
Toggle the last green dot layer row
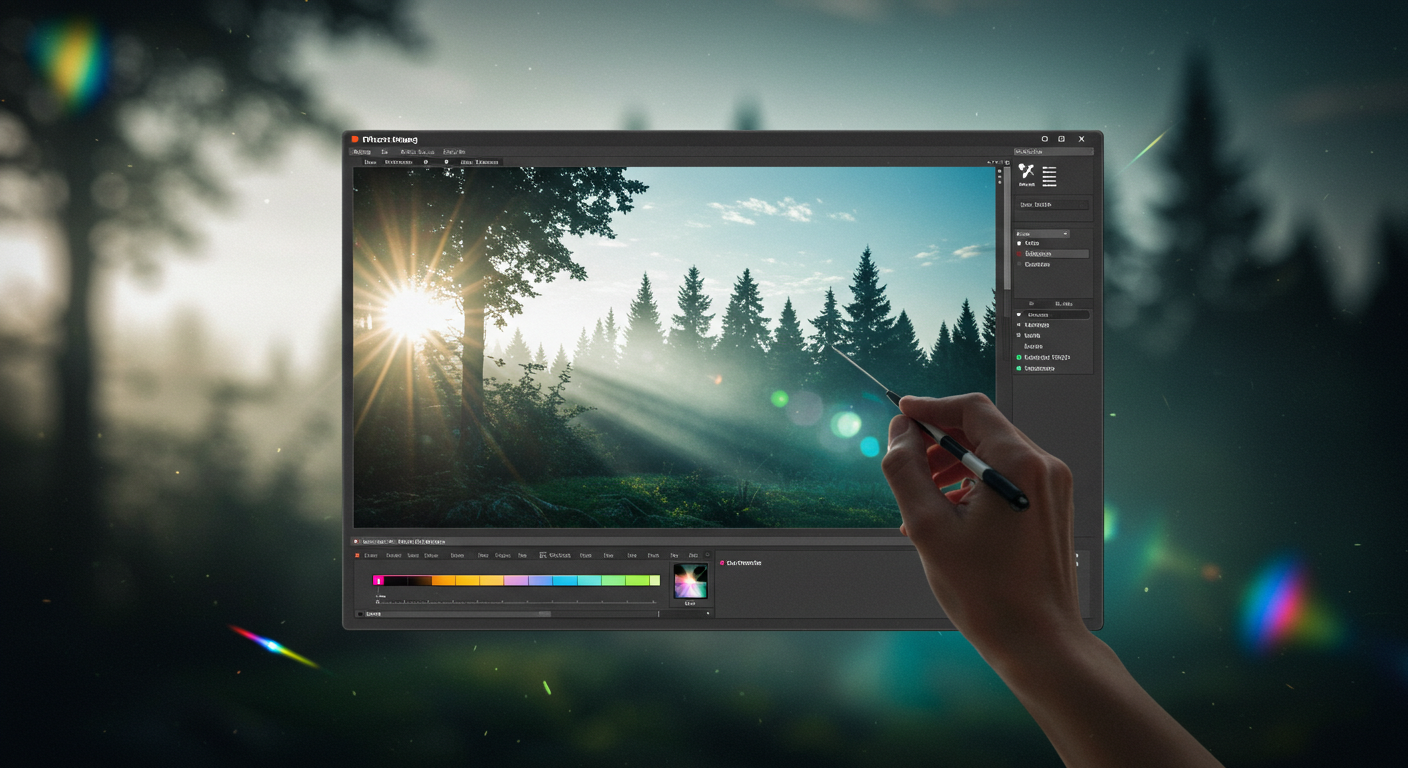click(1036, 369)
